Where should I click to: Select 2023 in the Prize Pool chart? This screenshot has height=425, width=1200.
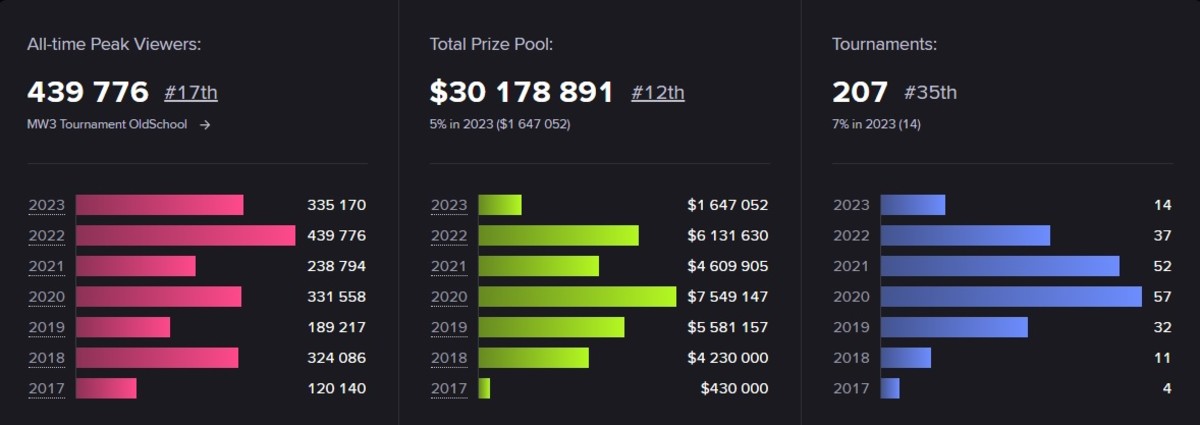(449, 205)
